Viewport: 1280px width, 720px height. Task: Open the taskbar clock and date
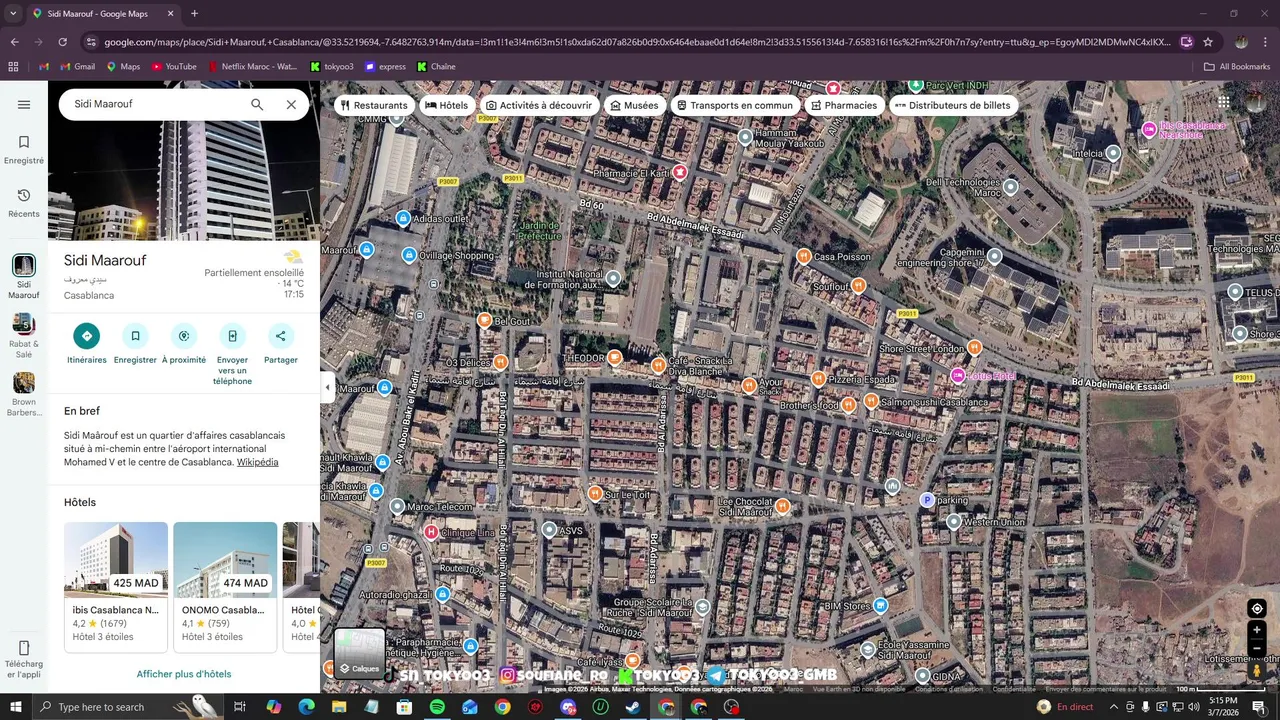coord(1223,707)
